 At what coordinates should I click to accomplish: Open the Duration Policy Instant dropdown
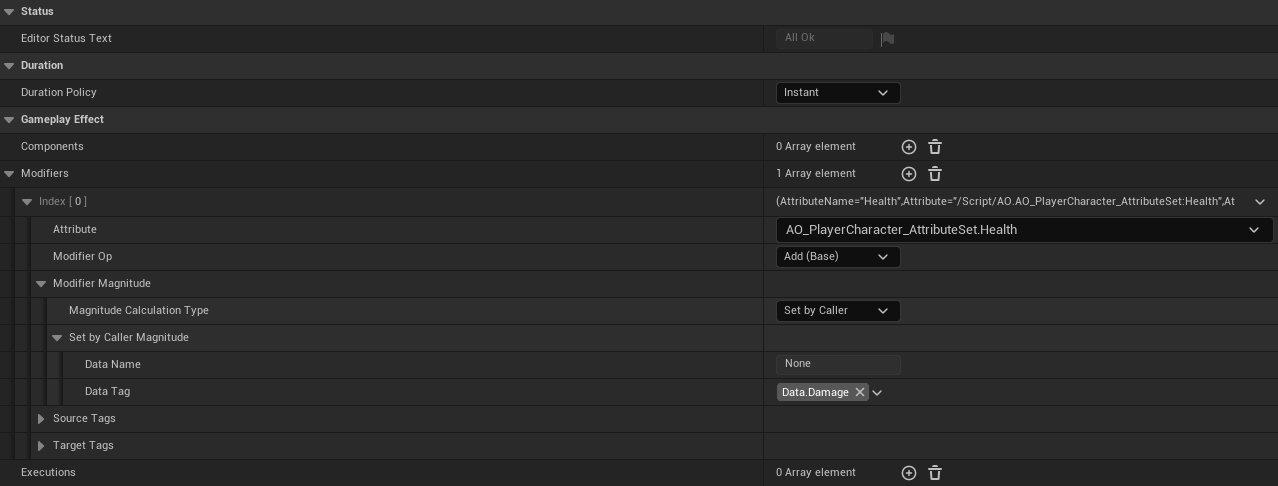pyautogui.click(x=838, y=93)
